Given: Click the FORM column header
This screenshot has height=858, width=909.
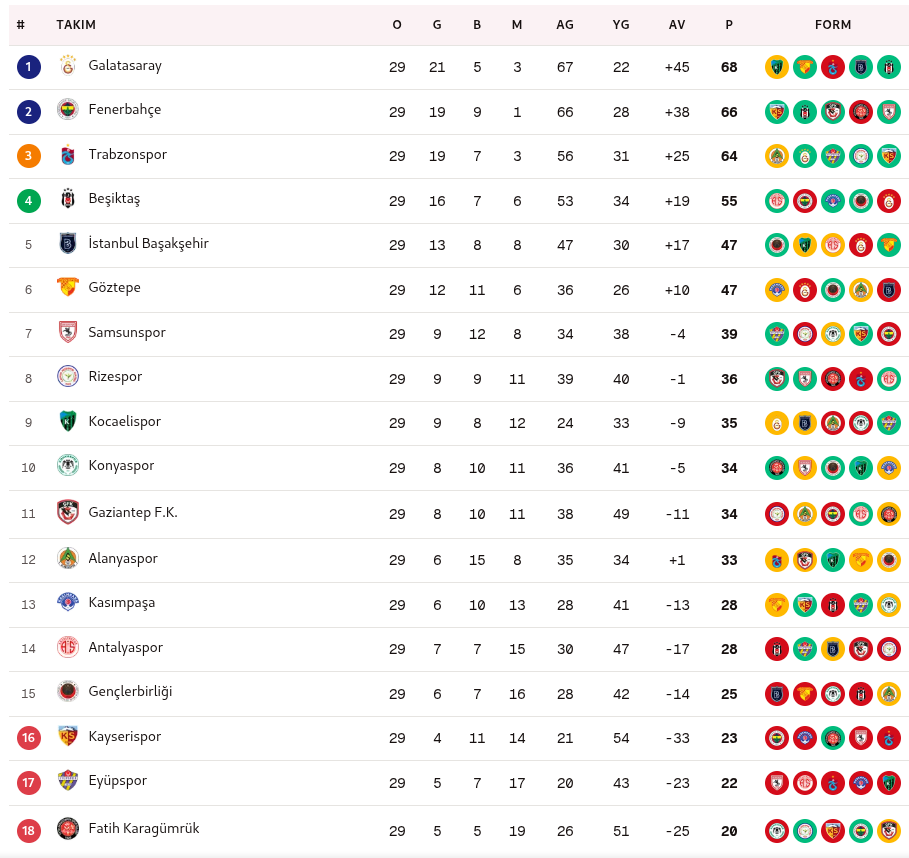Looking at the screenshot, I should 833,25.
